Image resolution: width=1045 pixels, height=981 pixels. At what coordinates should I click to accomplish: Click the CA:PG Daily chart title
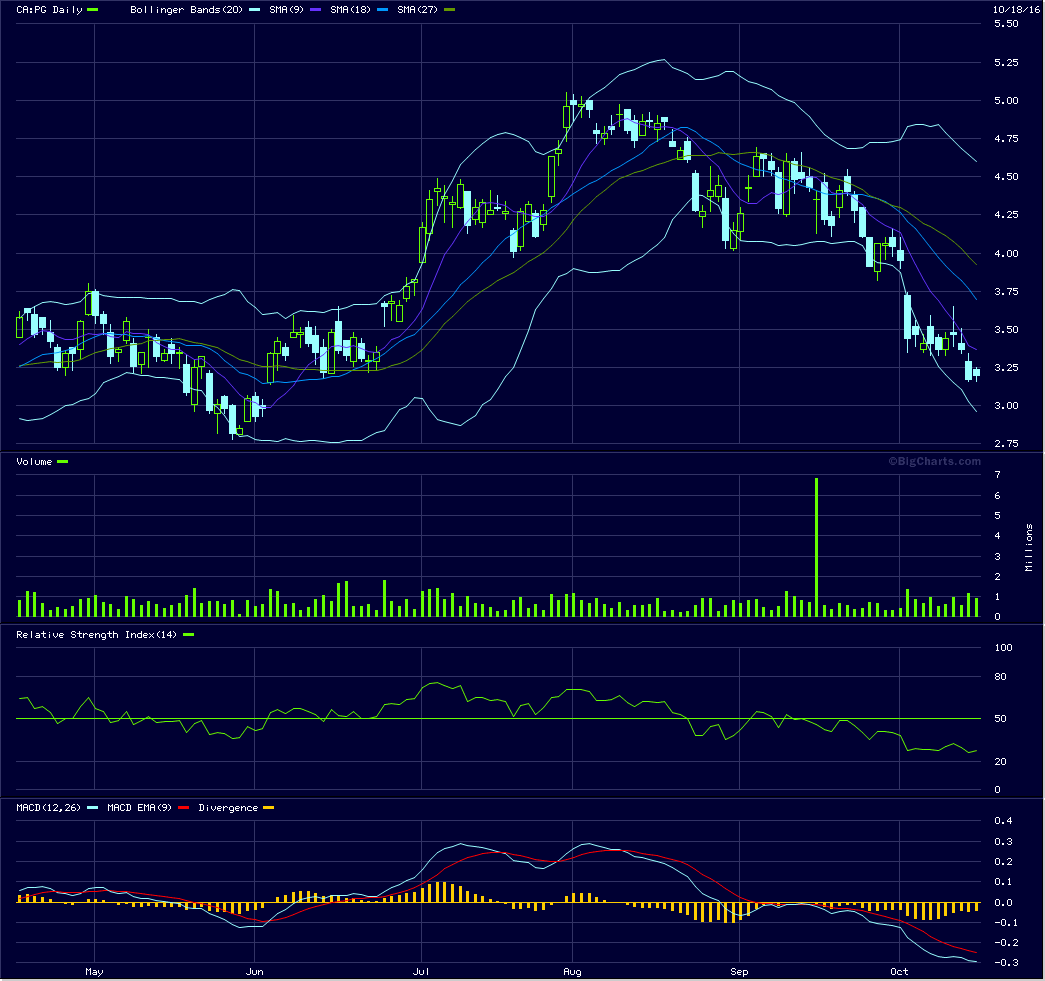pyautogui.click(x=49, y=9)
